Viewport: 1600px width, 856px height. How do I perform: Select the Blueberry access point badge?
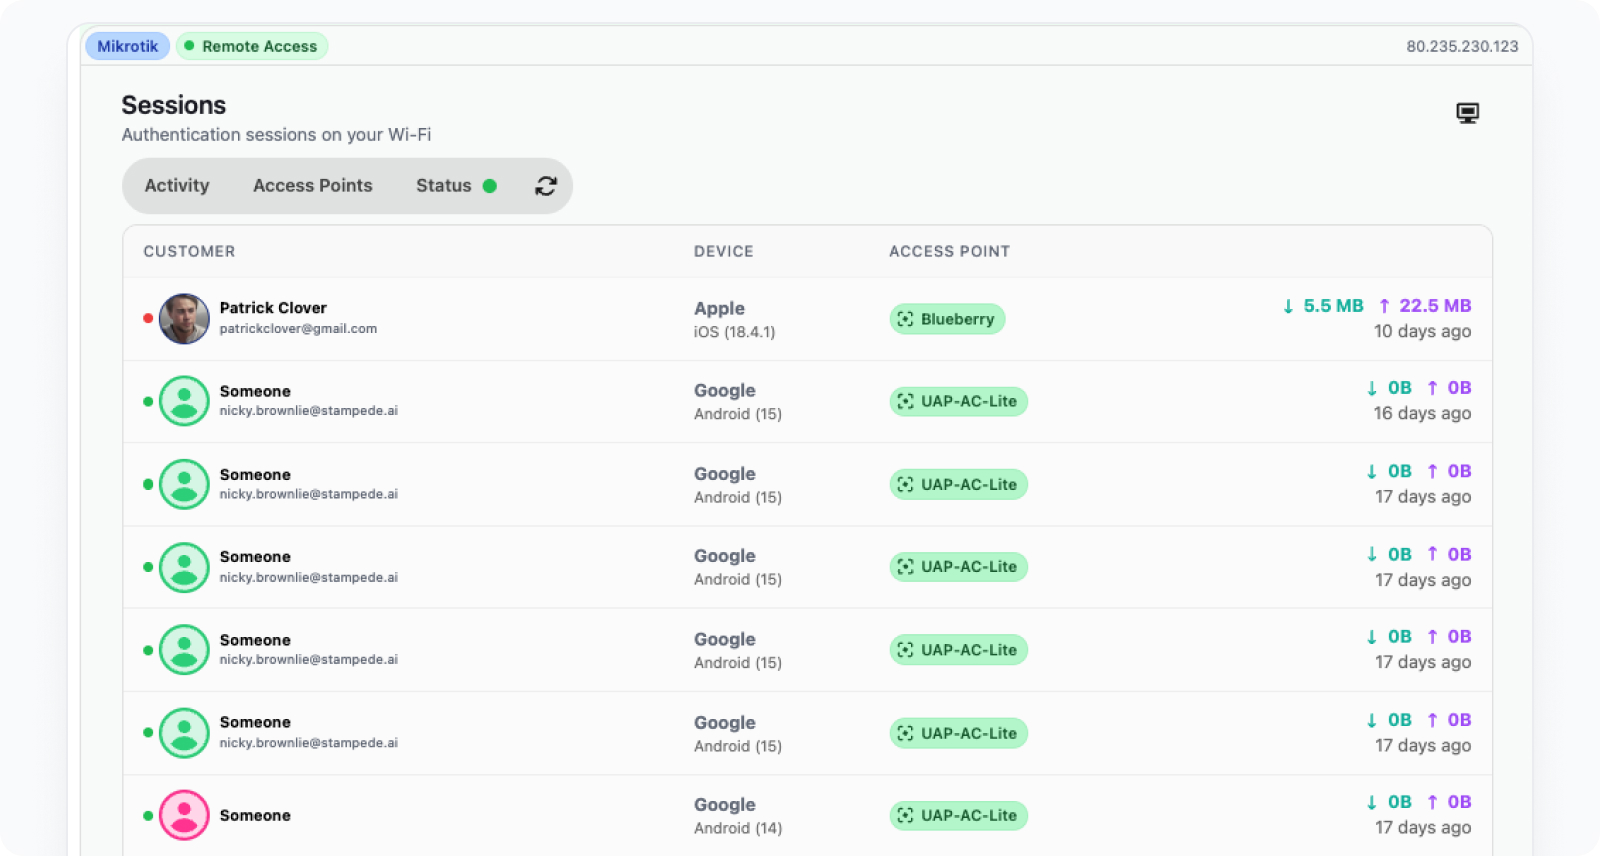(947, 319)
